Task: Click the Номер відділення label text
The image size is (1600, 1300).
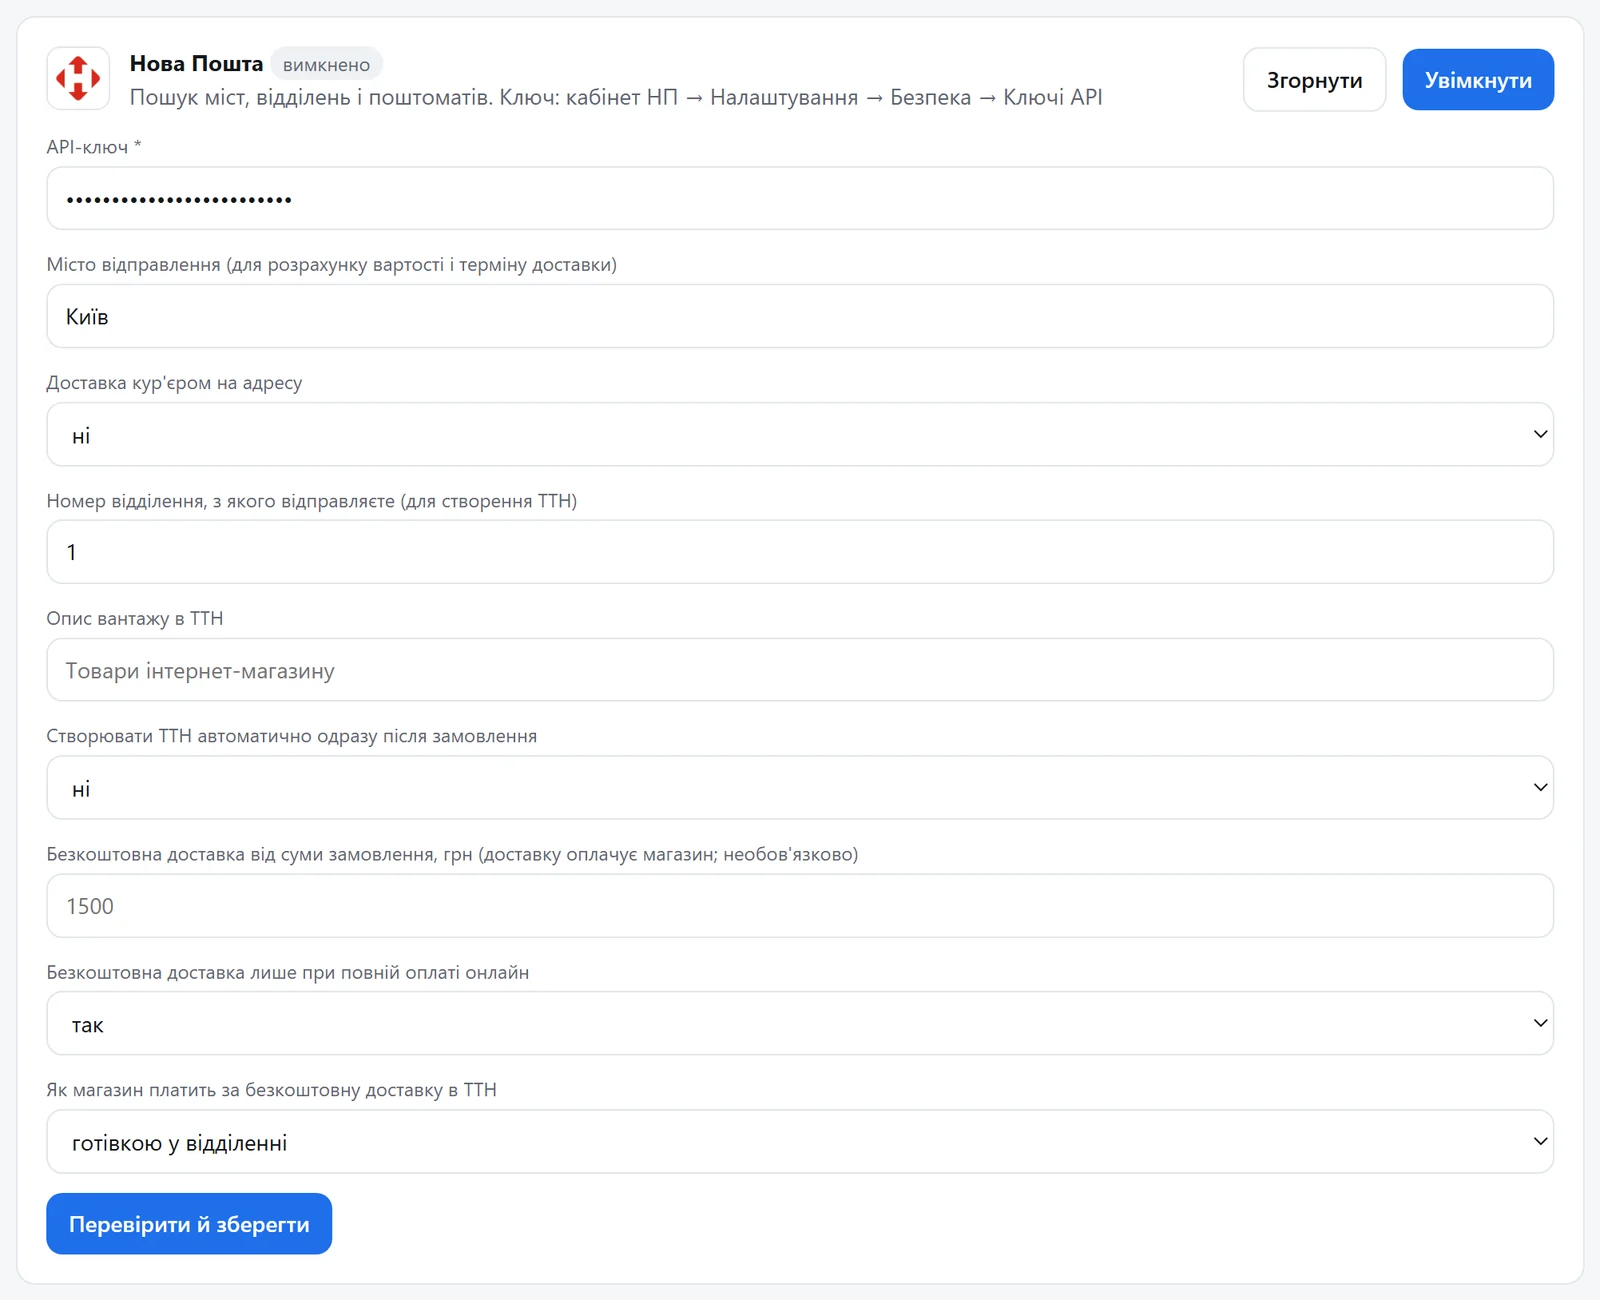Action: (x=312, y=501)
